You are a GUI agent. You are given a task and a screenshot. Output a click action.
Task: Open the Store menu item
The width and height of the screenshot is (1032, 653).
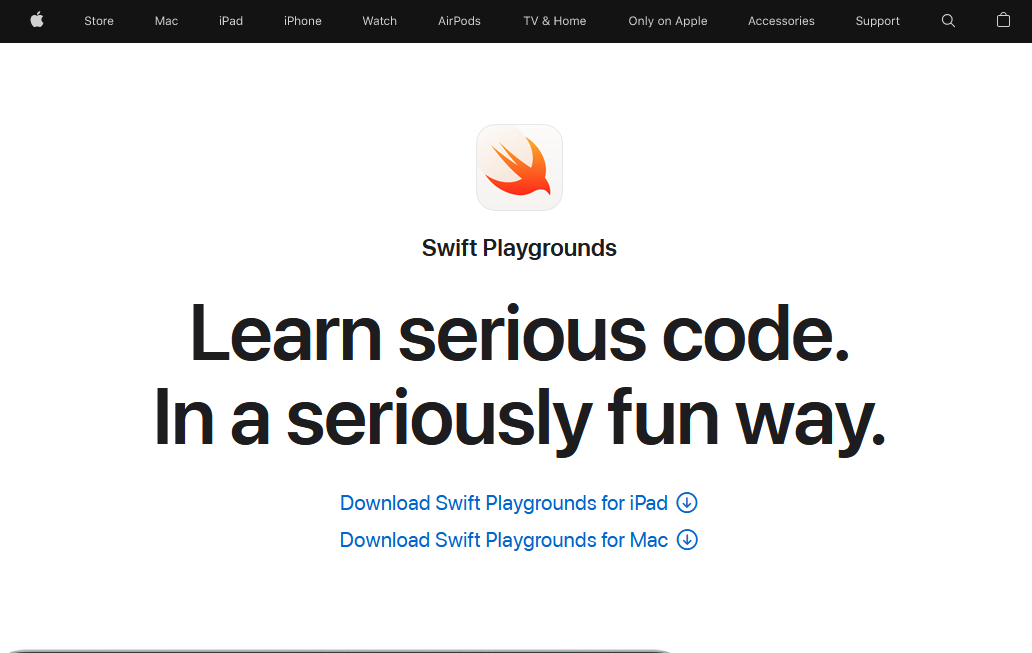99,21
